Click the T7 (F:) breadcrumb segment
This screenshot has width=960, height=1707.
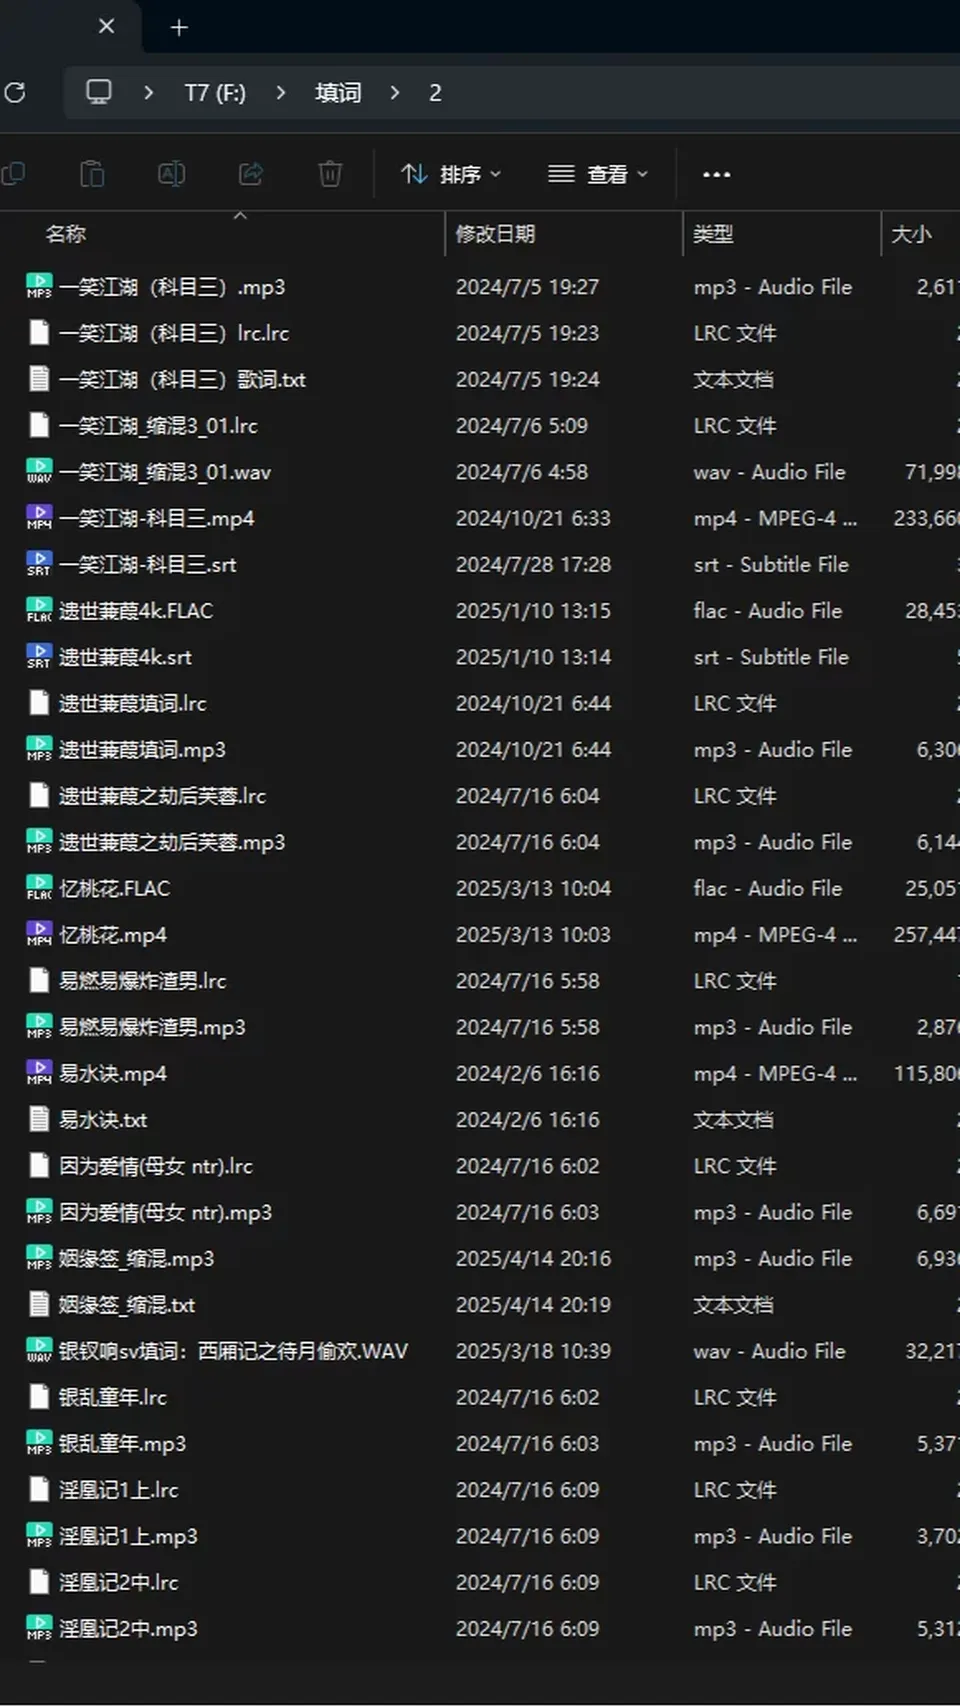[x=215, y=93]
